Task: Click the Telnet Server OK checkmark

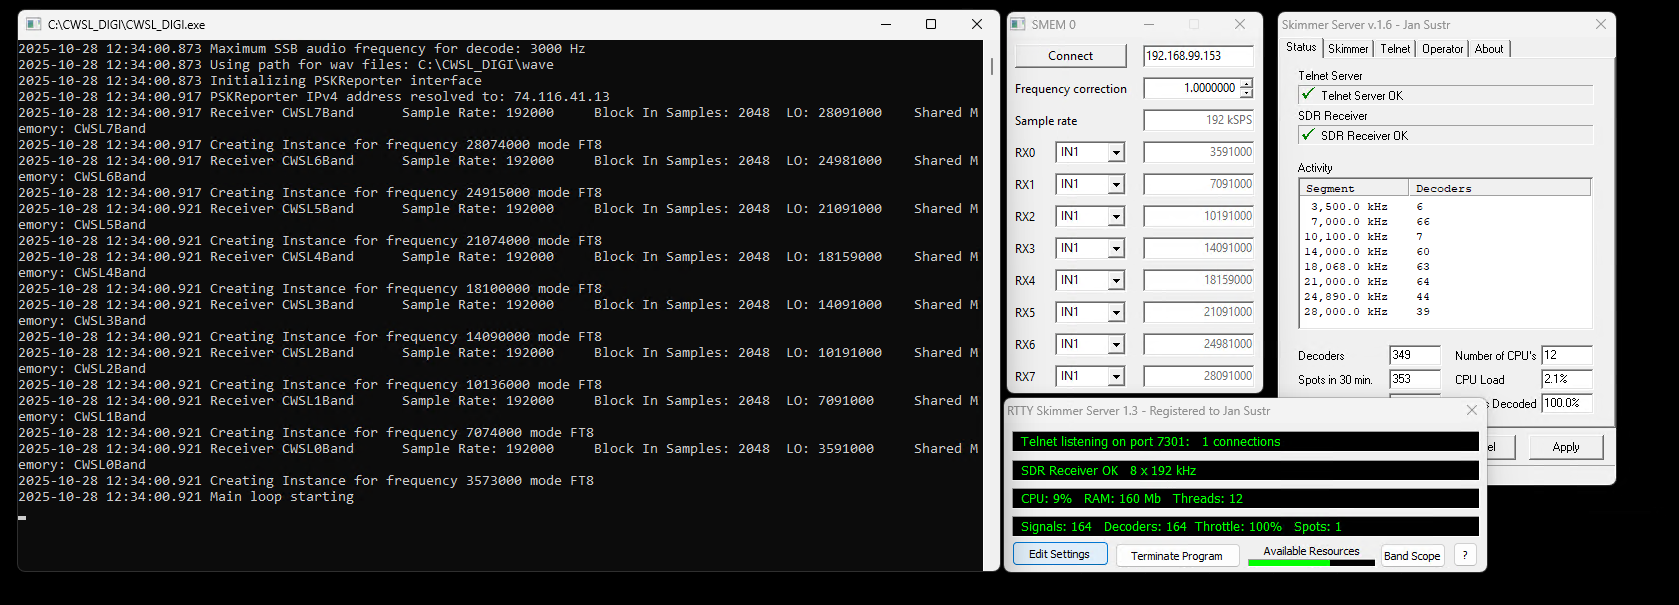Action: (1308, 95)
